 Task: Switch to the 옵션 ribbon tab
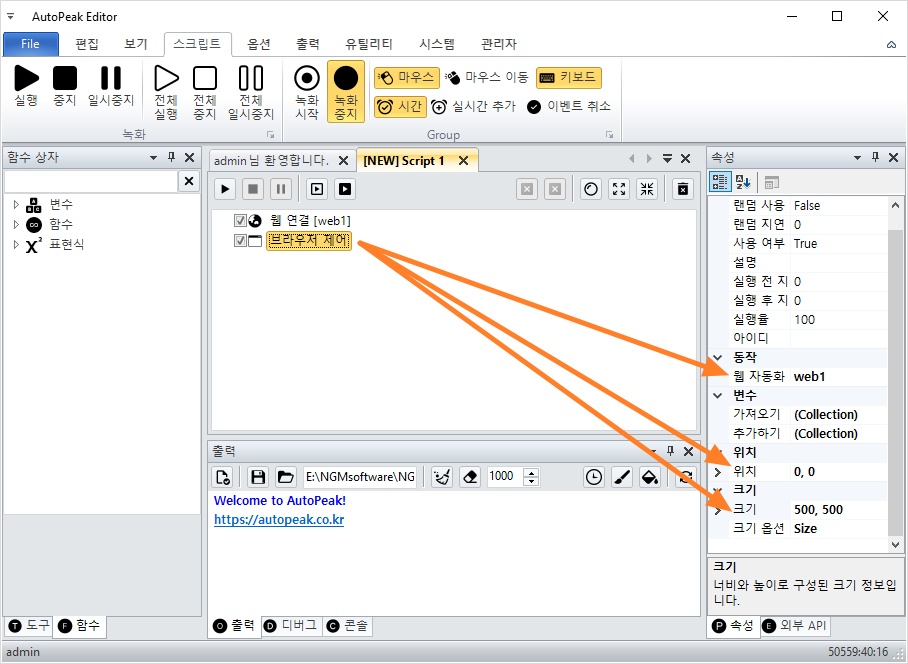coord(259,44)
